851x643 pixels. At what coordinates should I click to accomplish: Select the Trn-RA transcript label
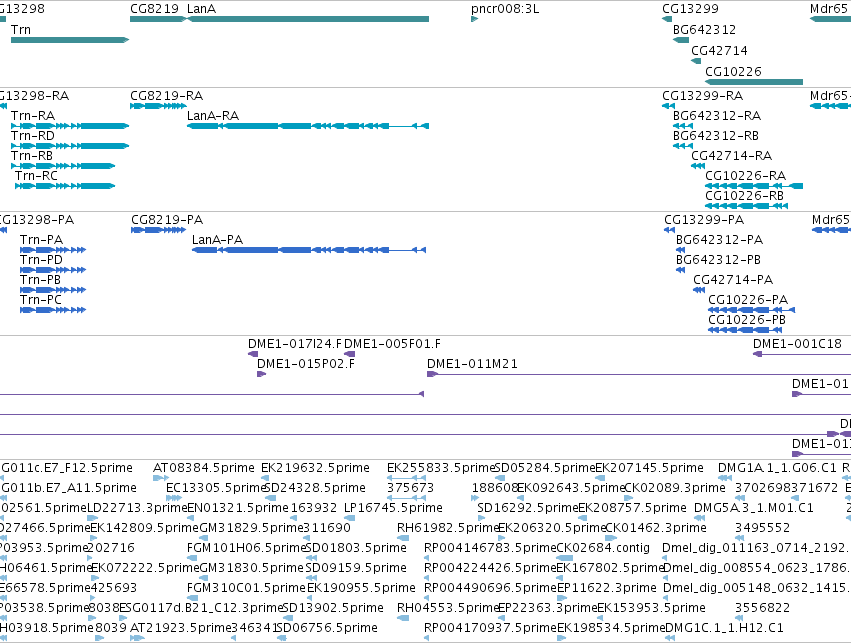pyautogui.click(x=33, y=116)
